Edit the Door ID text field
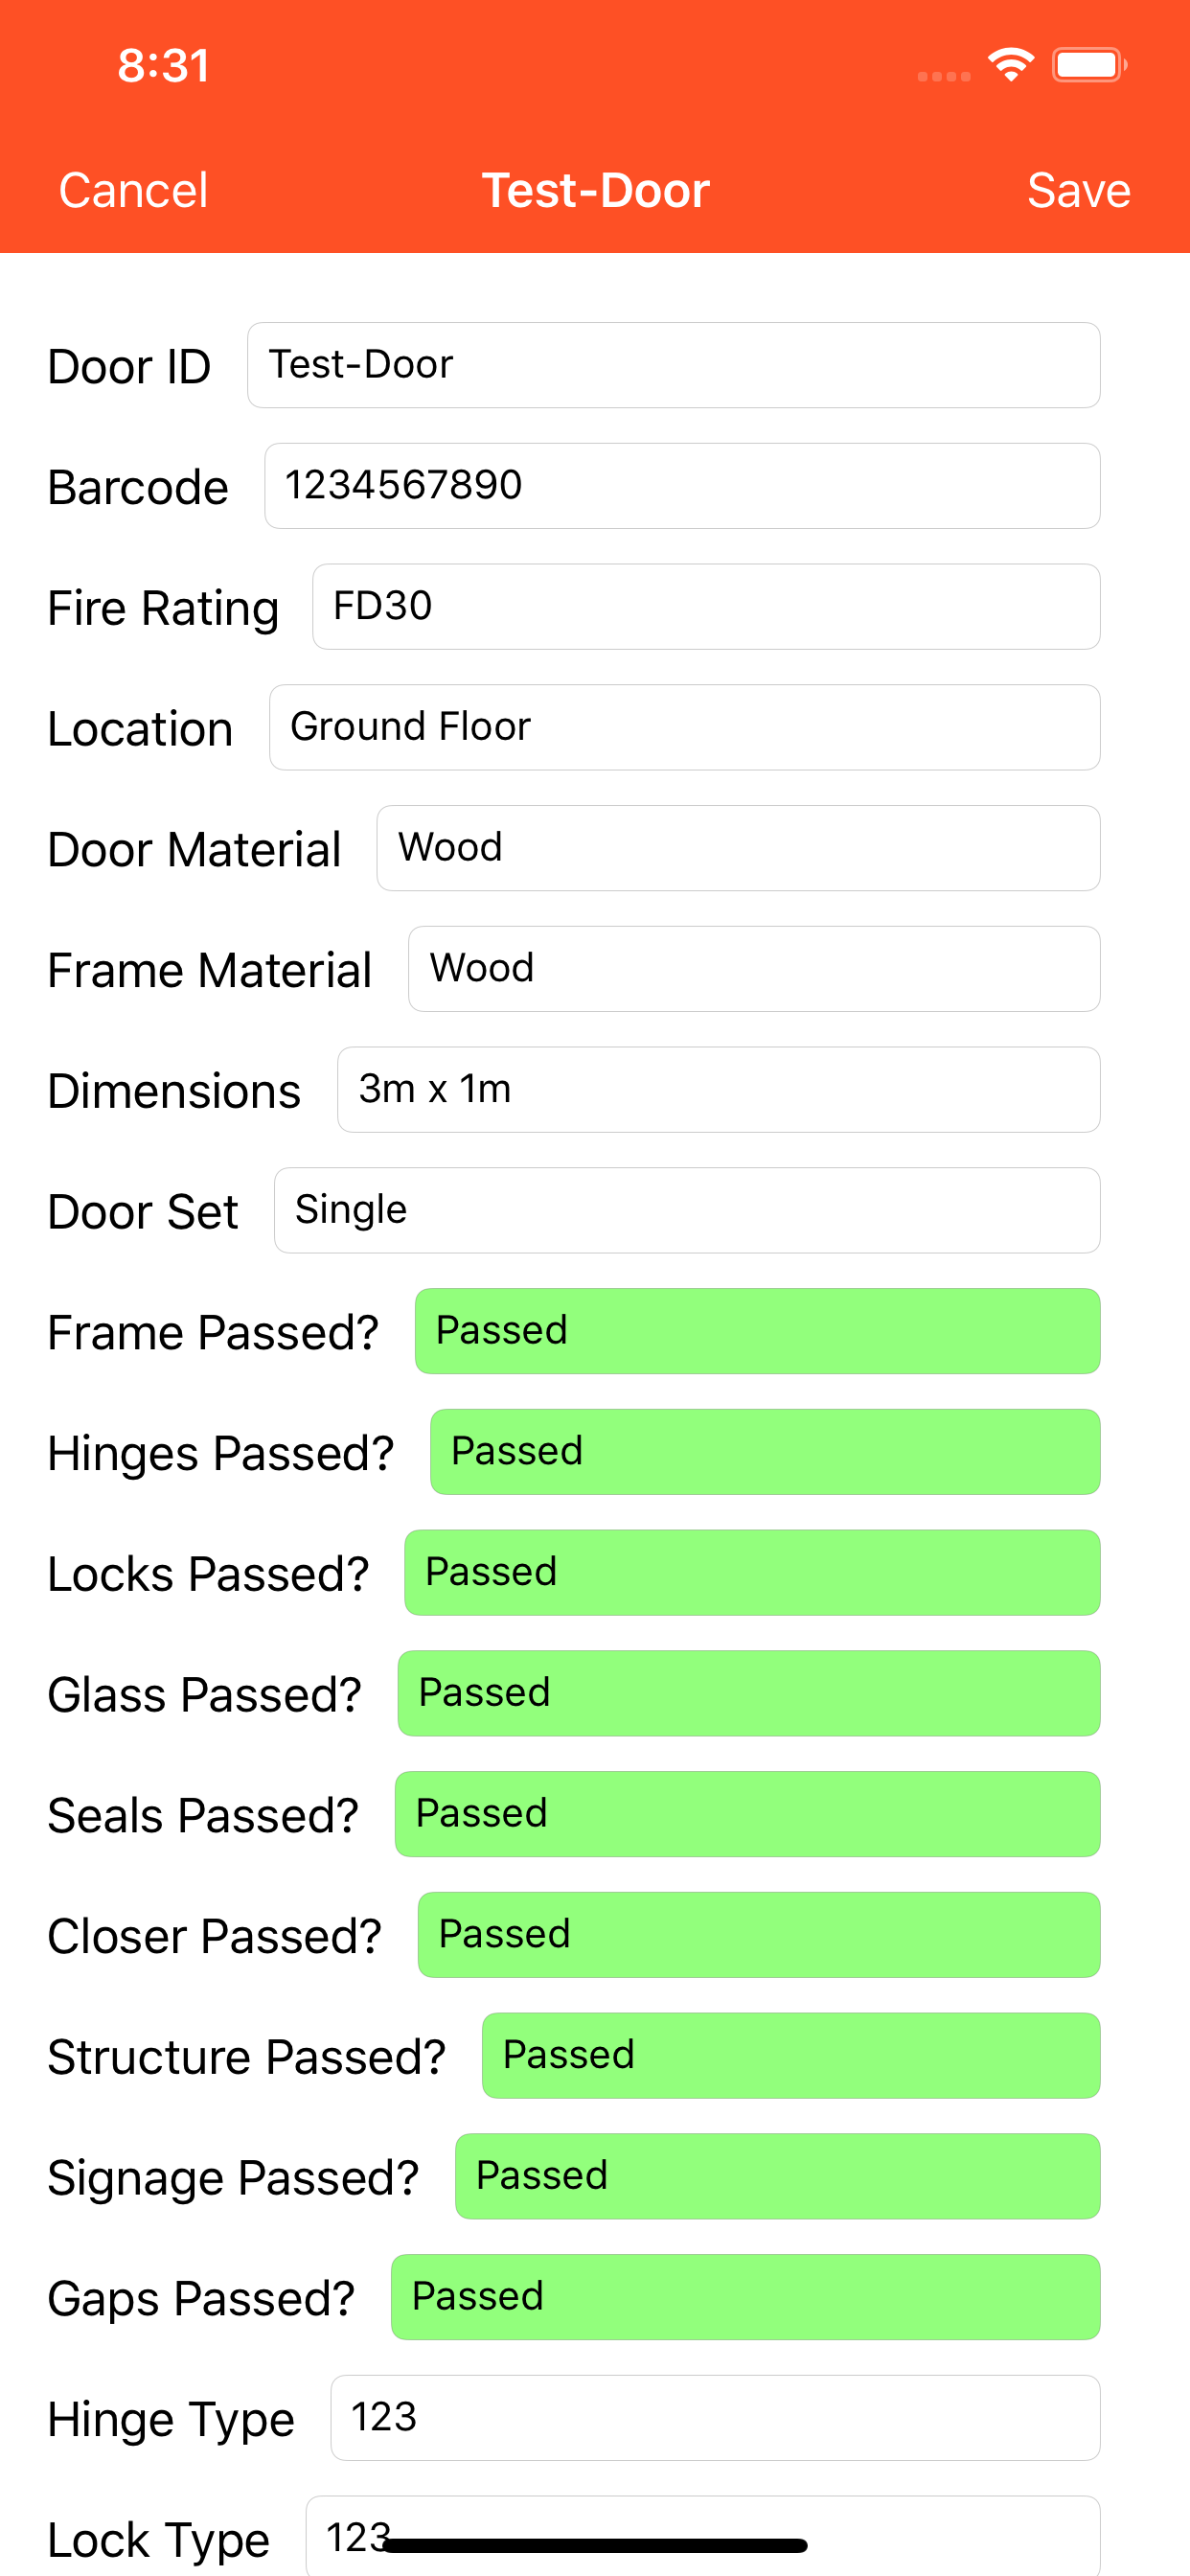The width and height of the screenshot is (1190, 2576). [673, 365]
